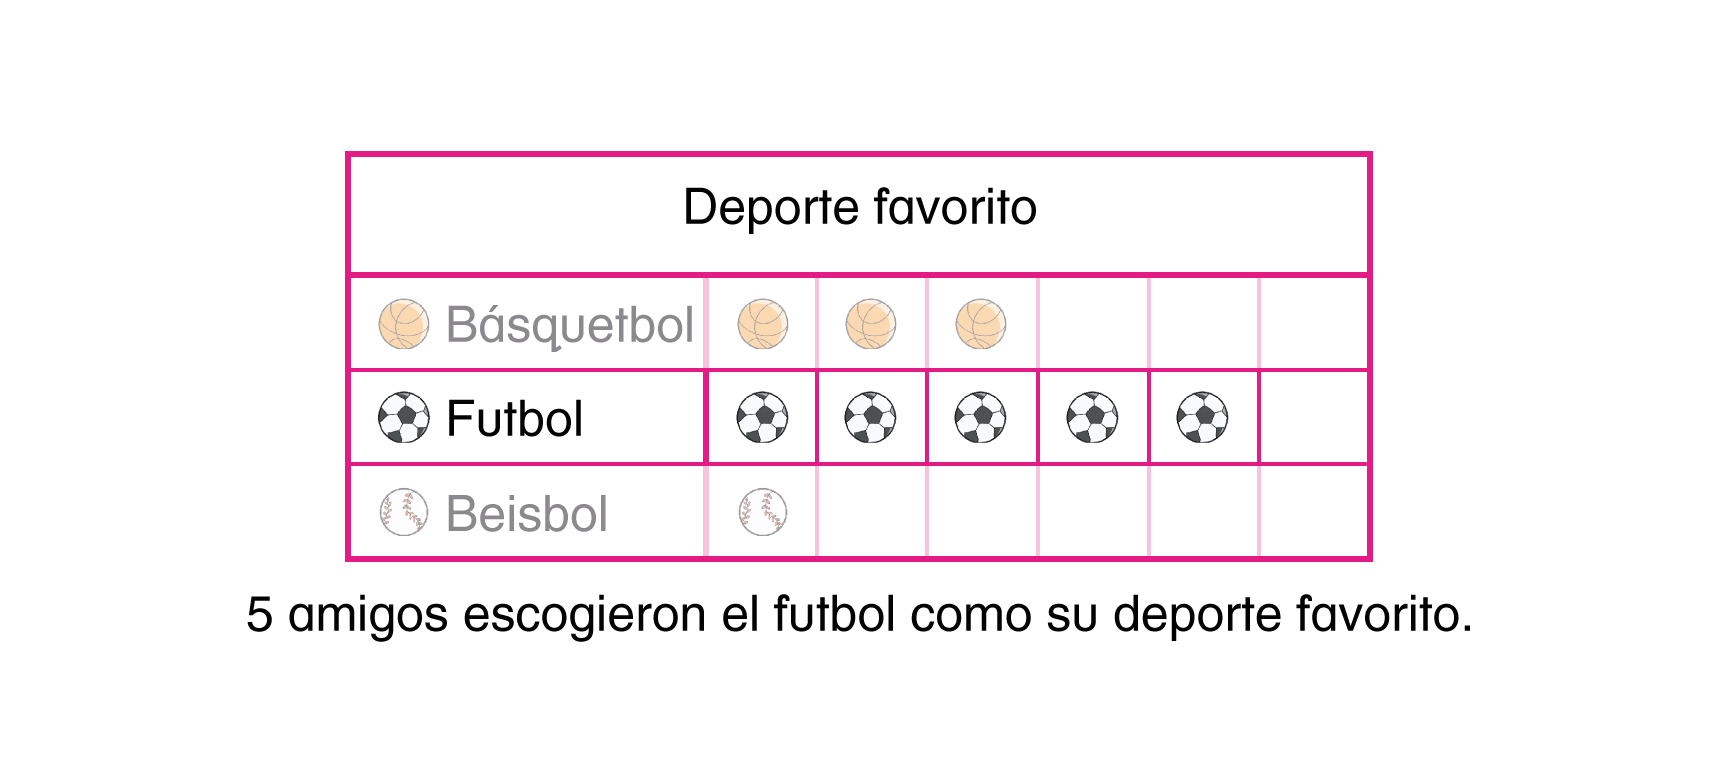
Task: Click the "Deporte favorito" table title
Action: point(859,208)
